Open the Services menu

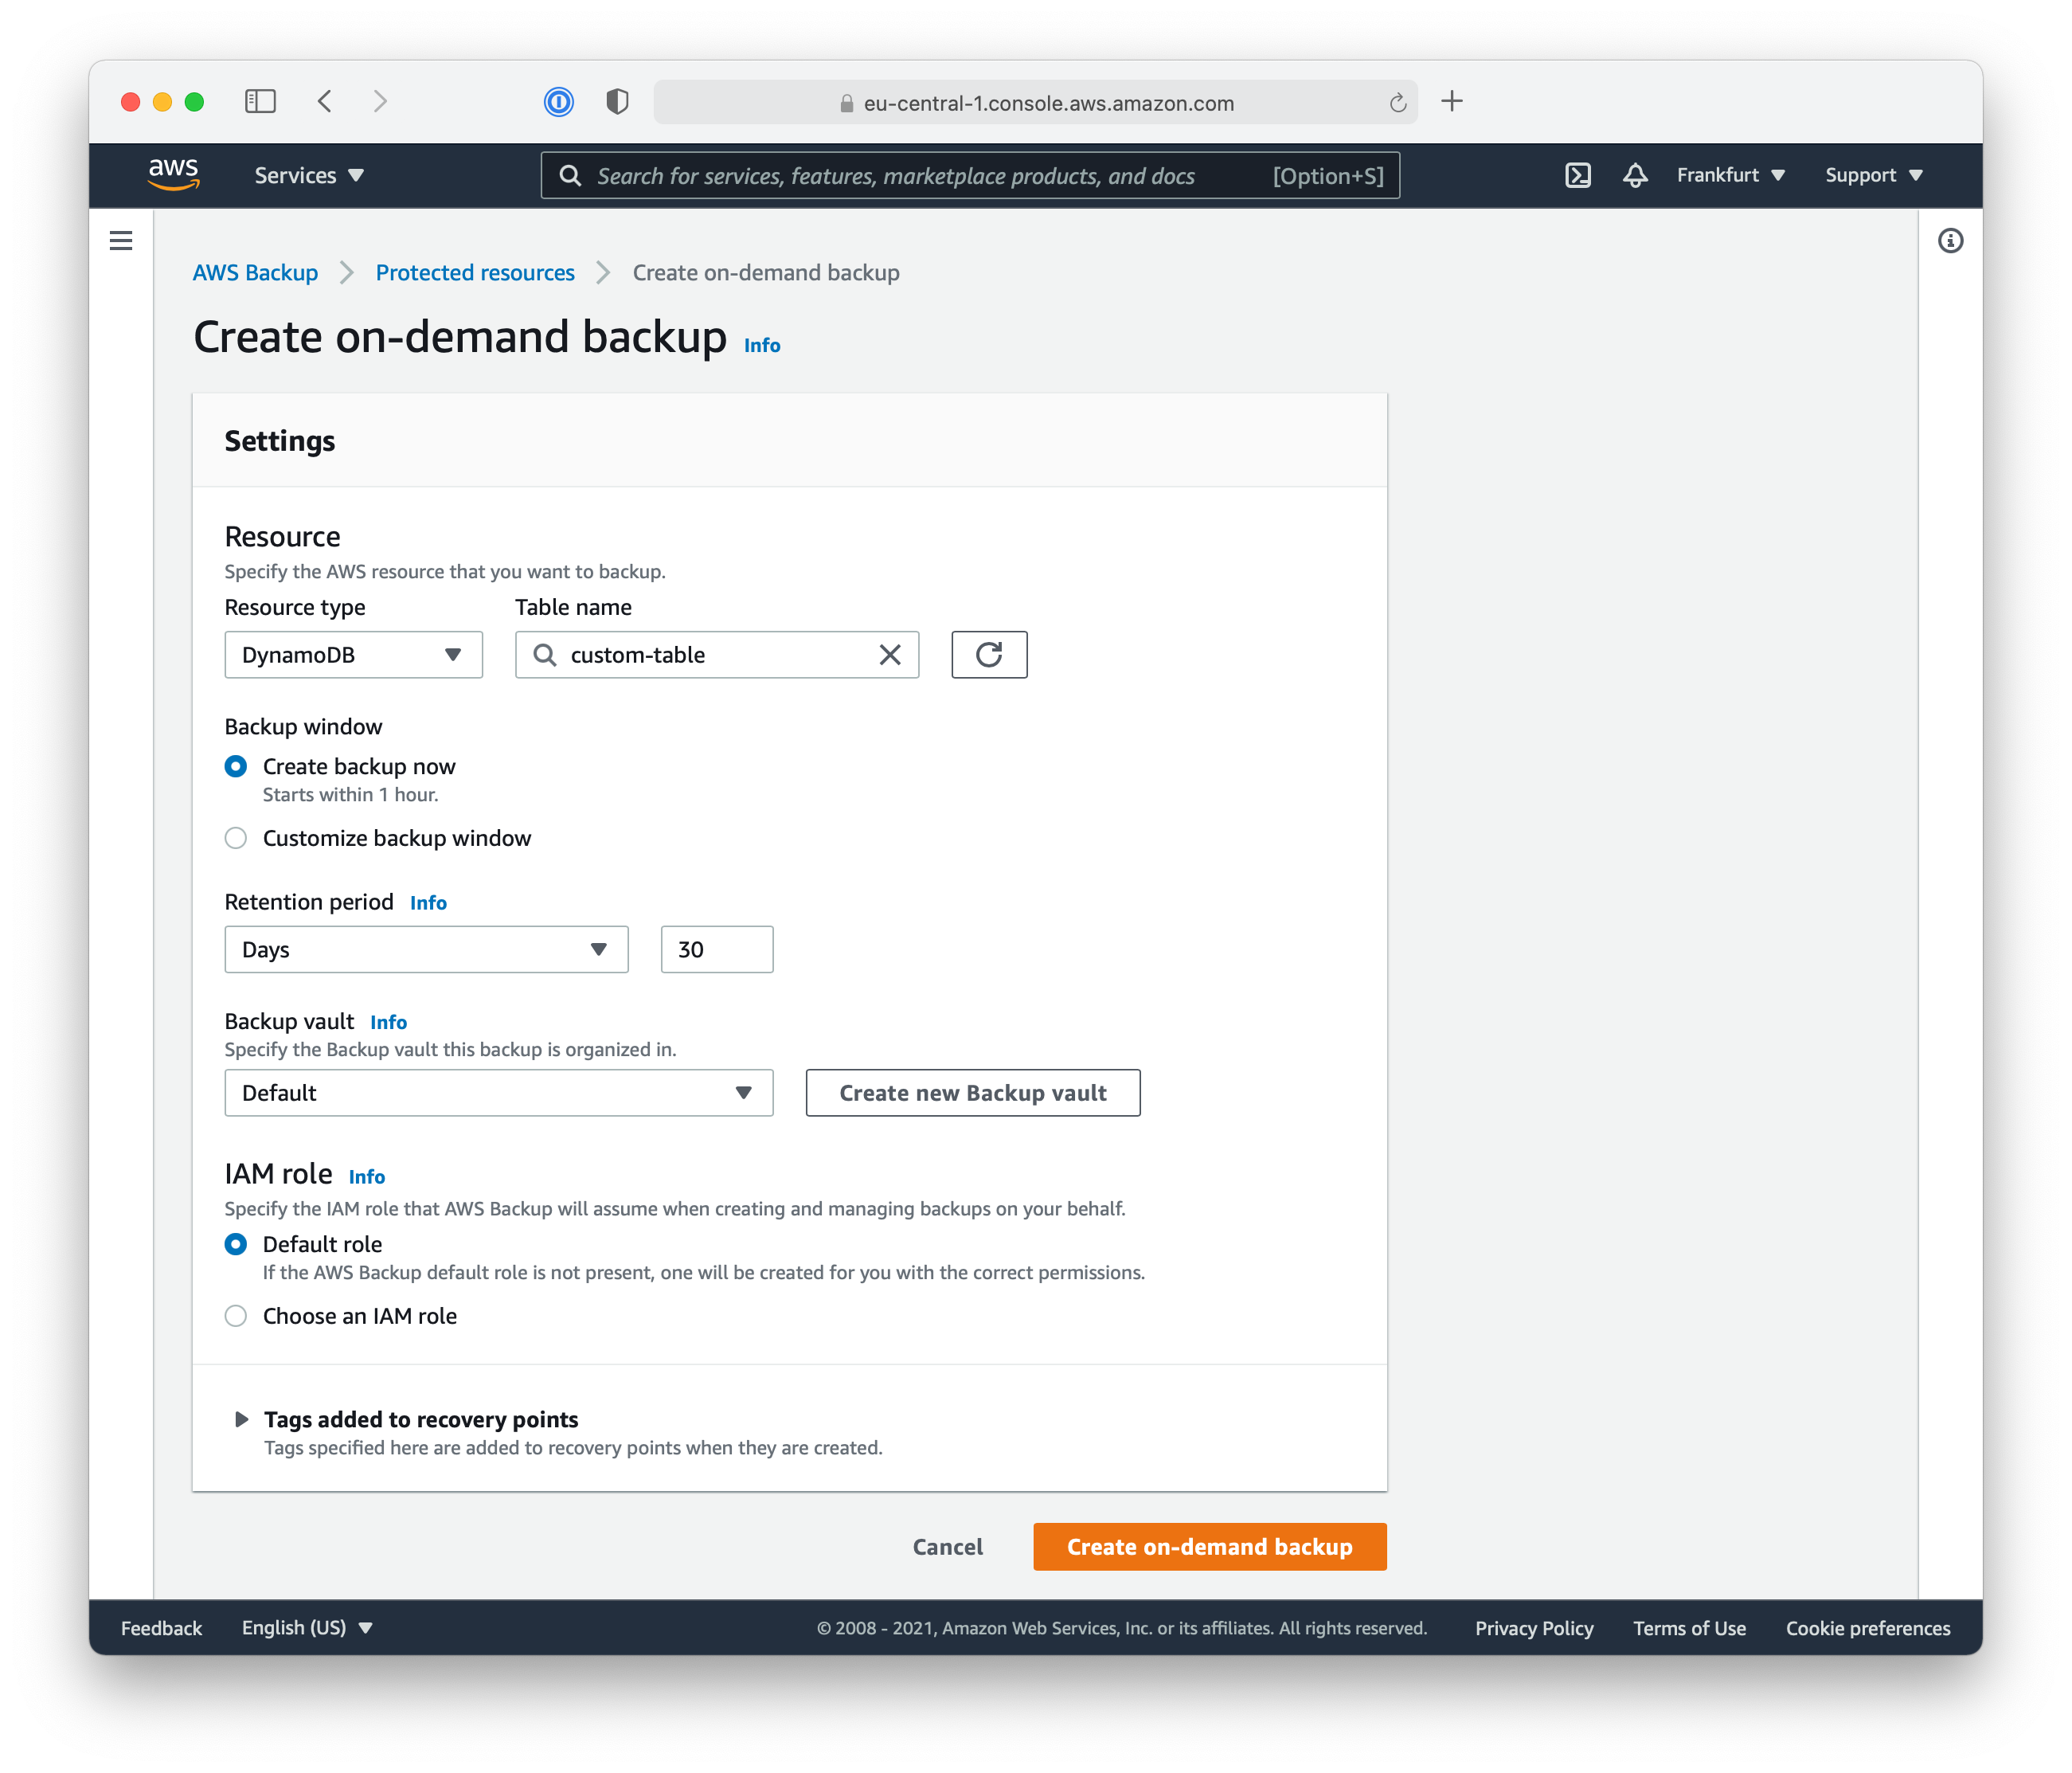(x=309, y=175)
